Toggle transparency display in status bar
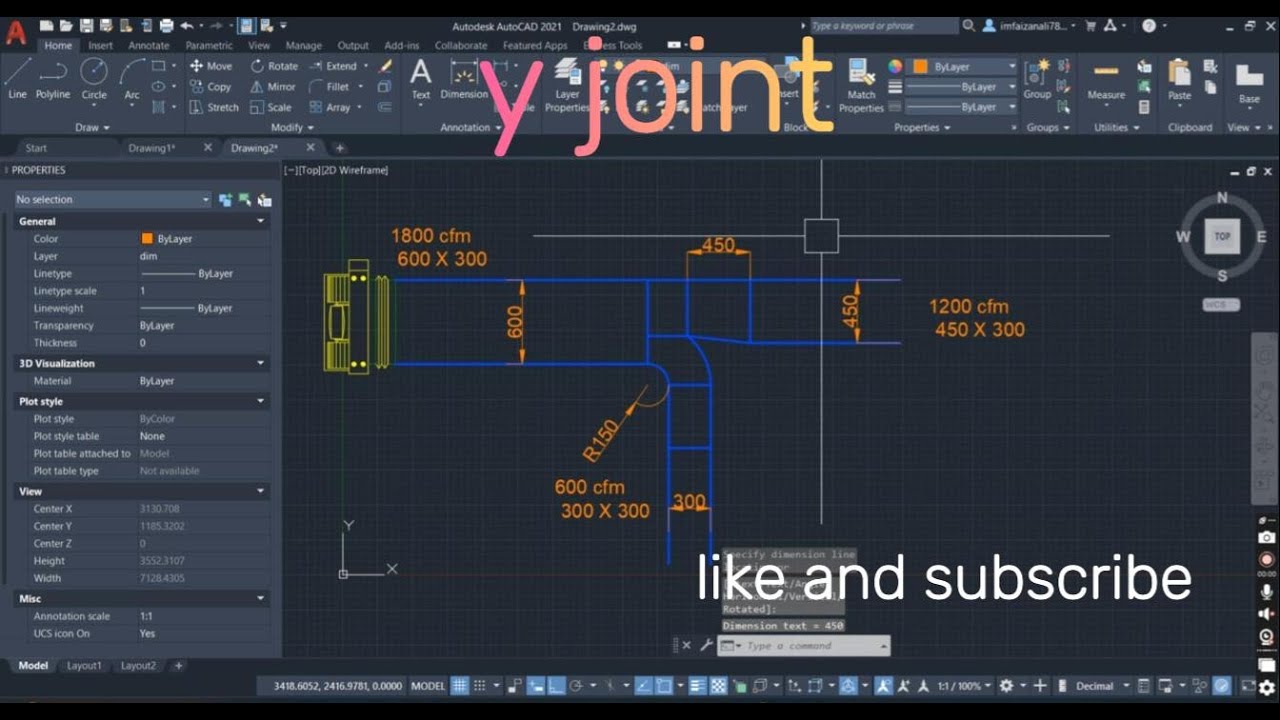Image resolution: width=1280 pixels, height=720 pixels. click(718, 686)
